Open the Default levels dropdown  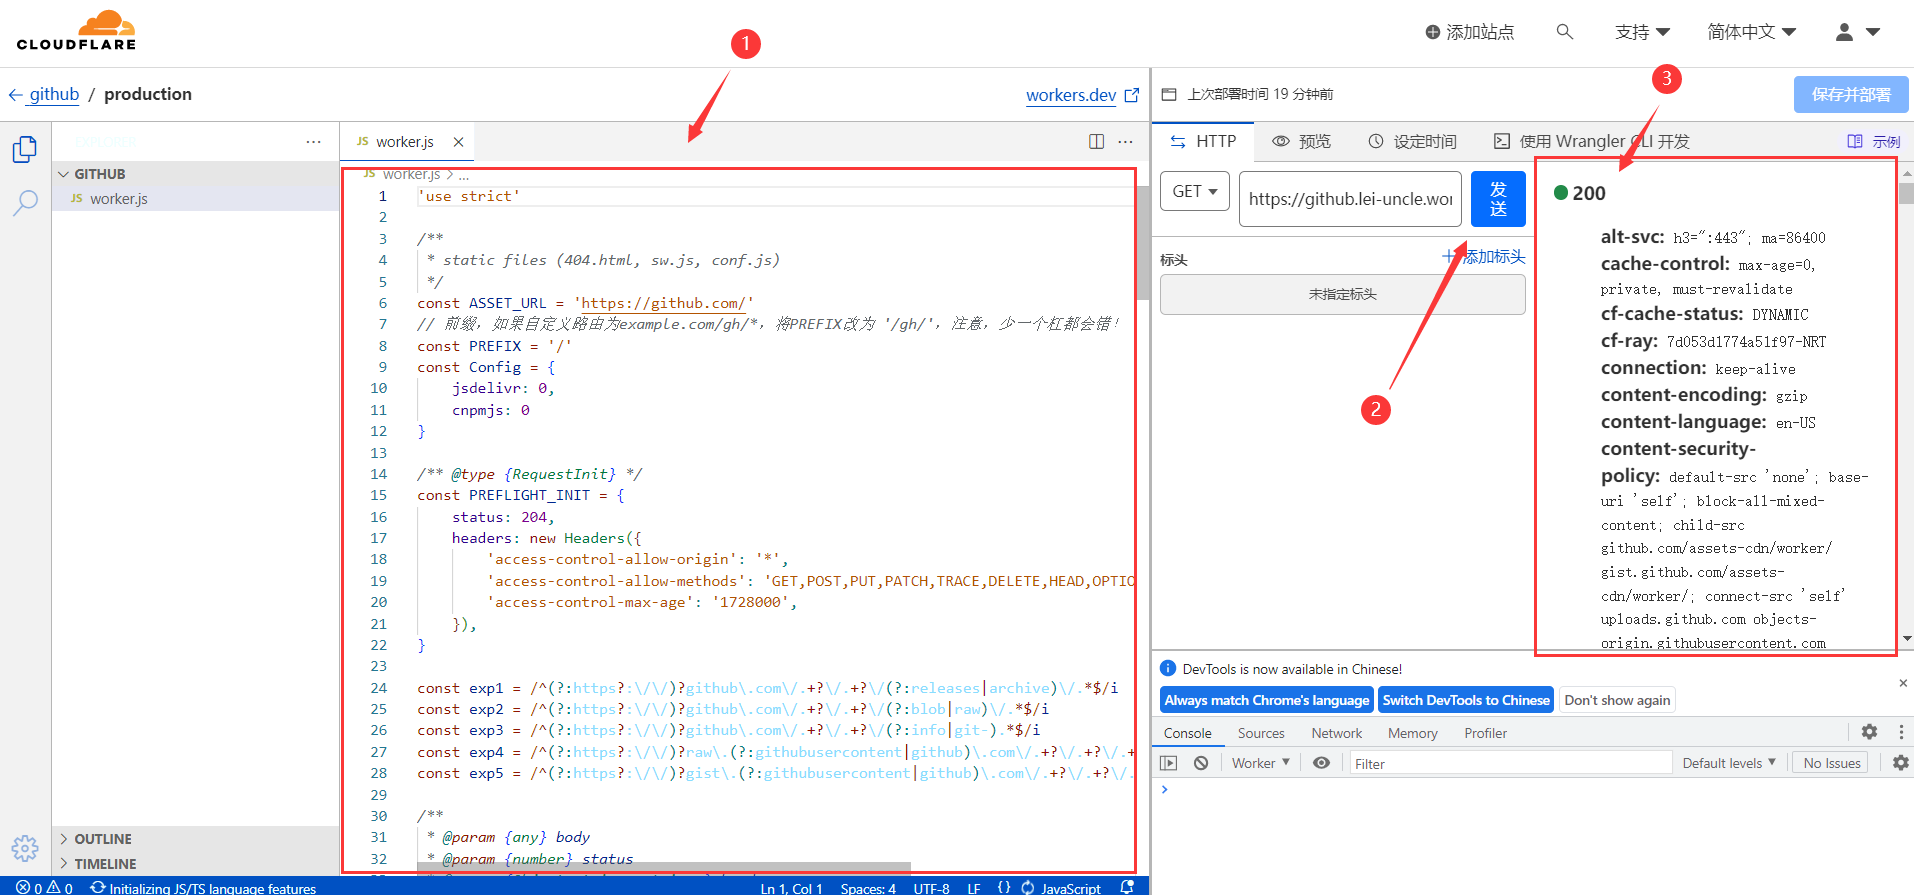point(1729,763)
